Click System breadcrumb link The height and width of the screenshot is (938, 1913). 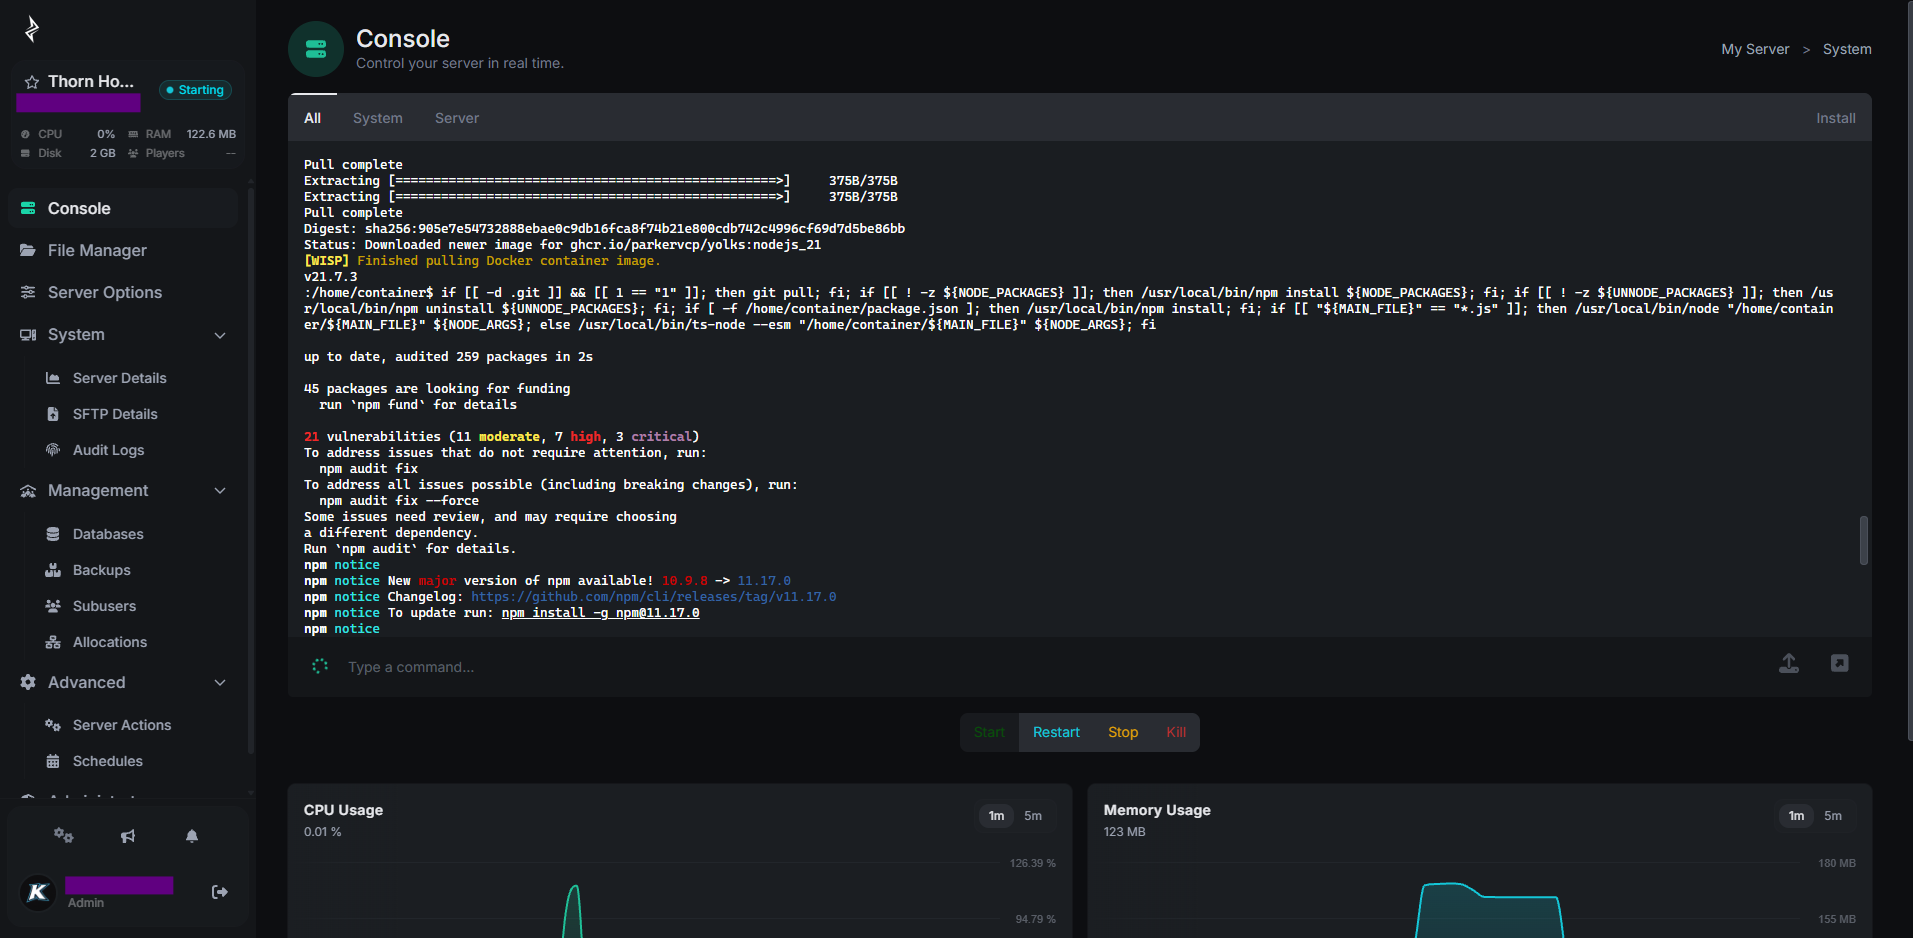(1847, 49)
